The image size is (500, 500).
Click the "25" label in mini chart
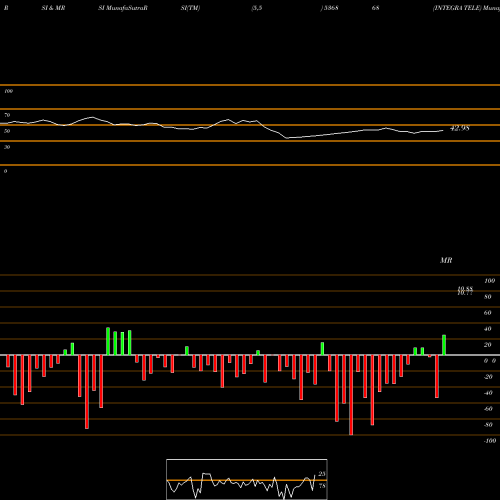click(x=322, y=474)
